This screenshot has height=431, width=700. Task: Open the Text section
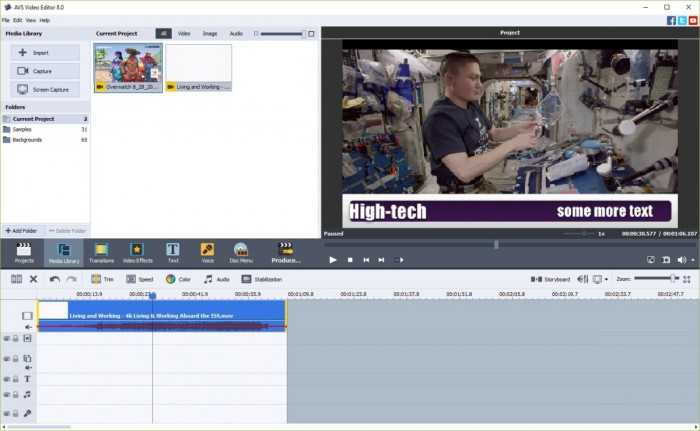coord(173,253)
